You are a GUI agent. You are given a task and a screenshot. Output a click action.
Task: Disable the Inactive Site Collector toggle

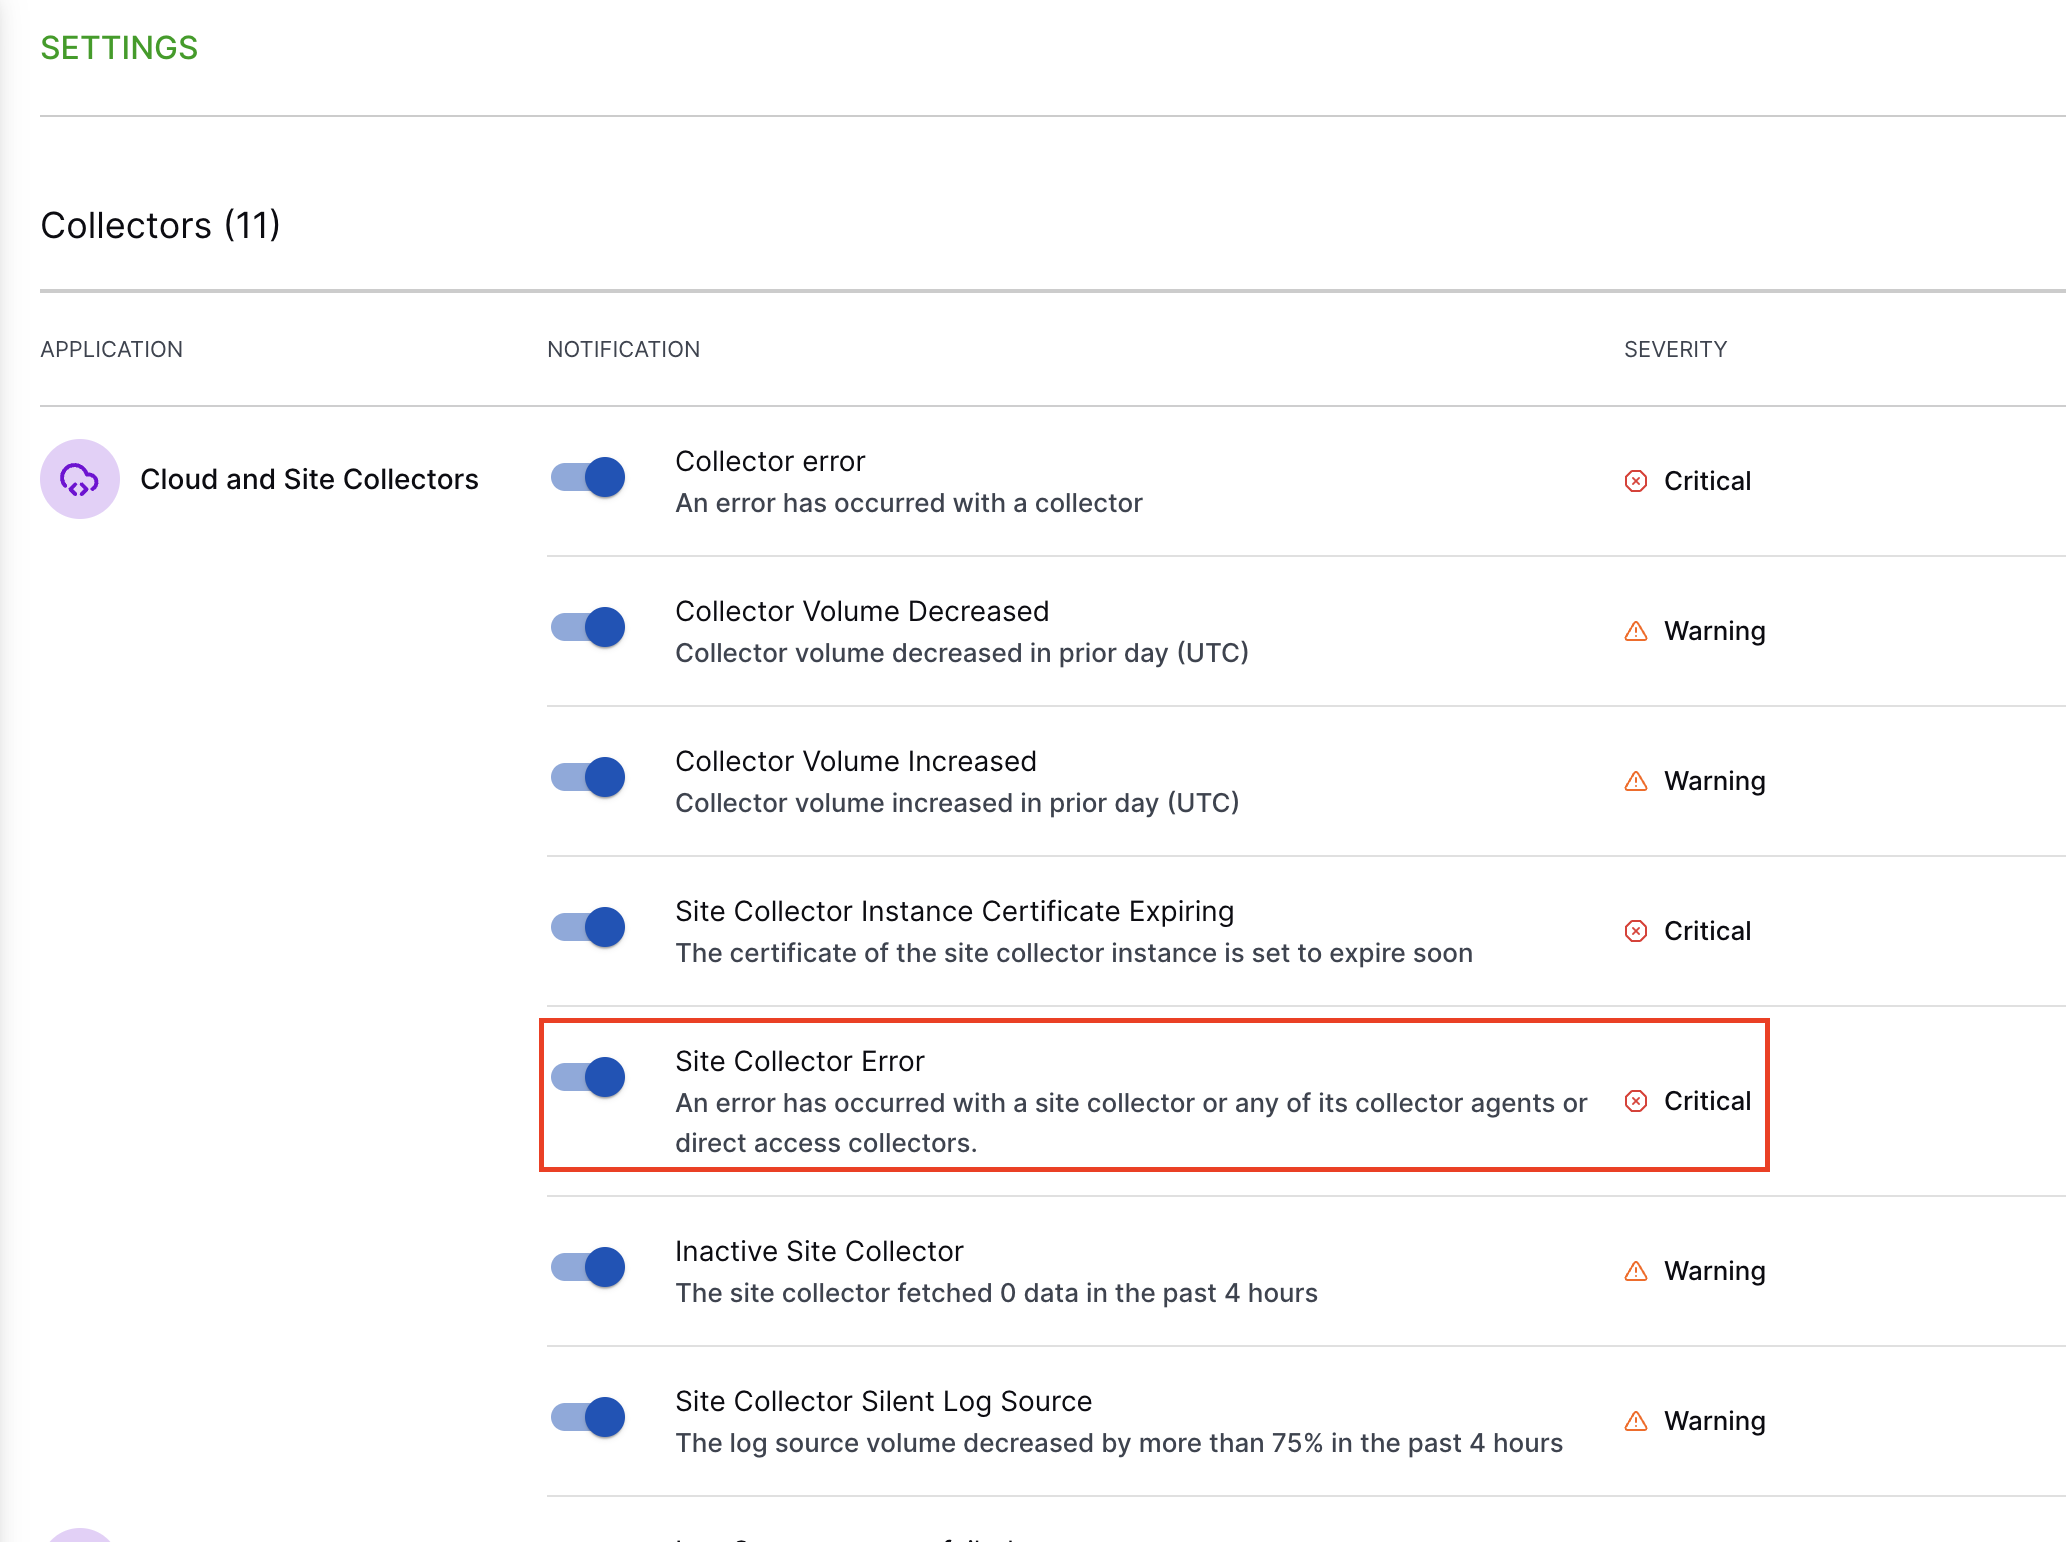point(588,1267)
